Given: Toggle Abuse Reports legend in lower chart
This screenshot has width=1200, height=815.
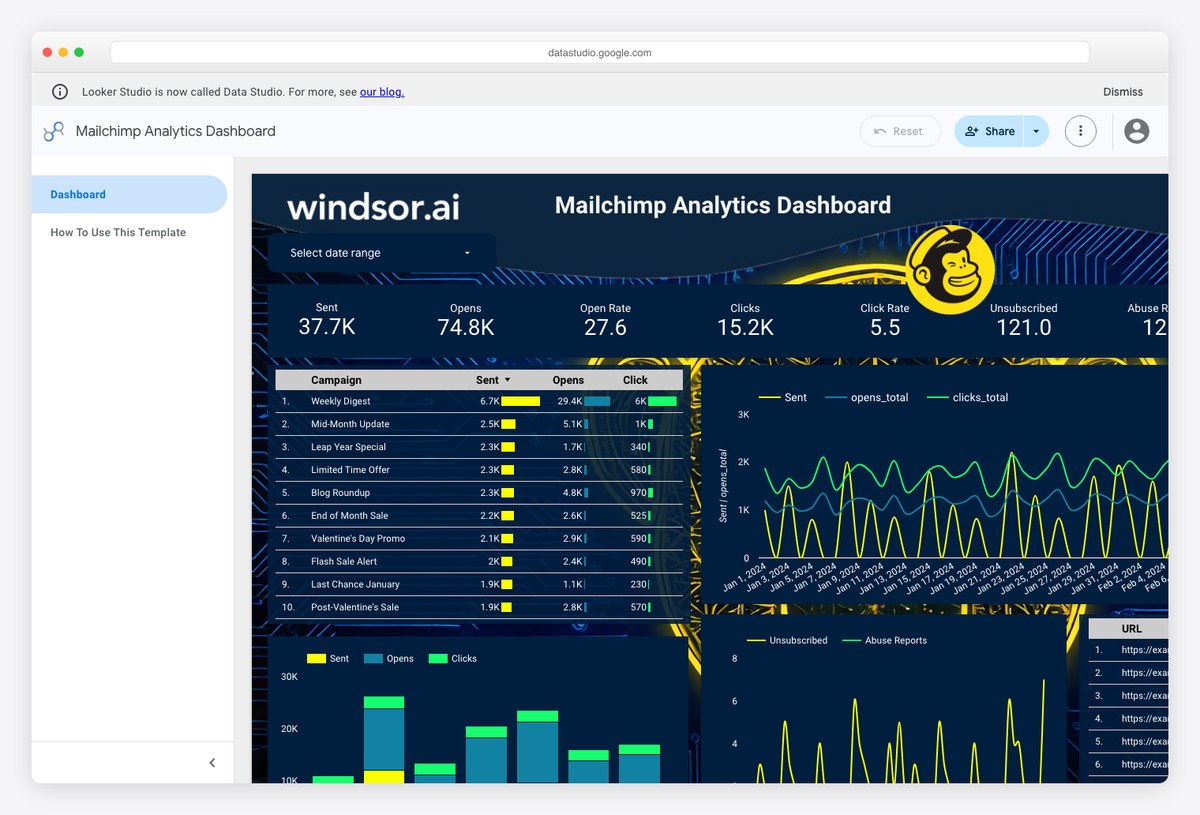Looking at the screenshot, I should pos(885,641).
